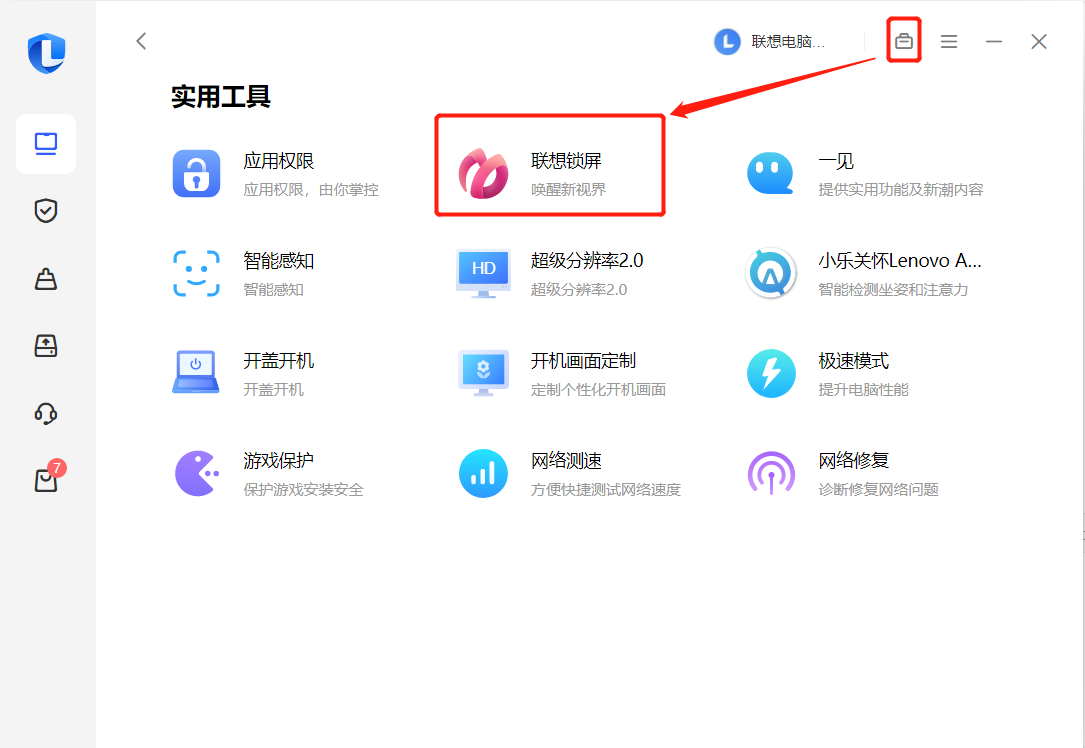
Task: Click the description 提升电脑性能
Action: [x=863, y=390]
